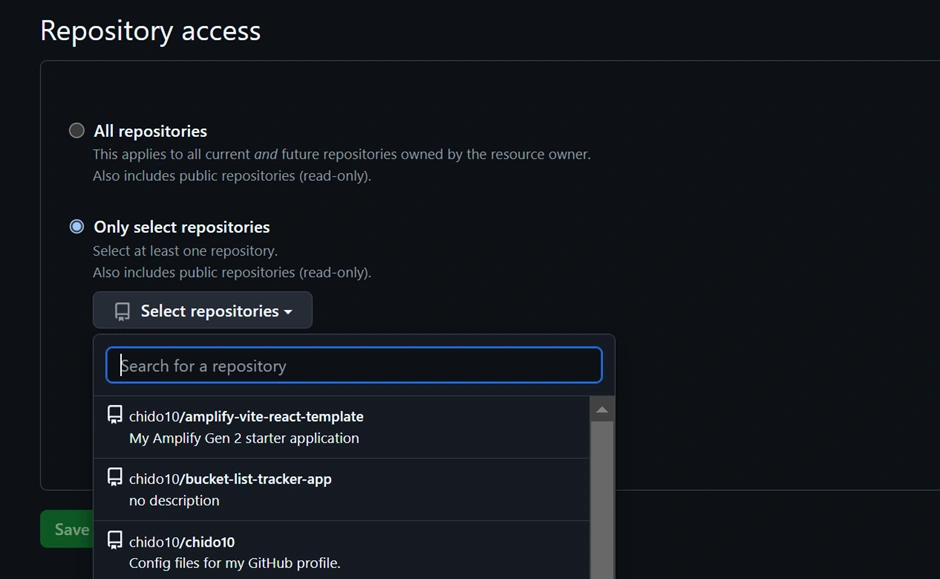This screenshot has width=940, height=579.
Task: Click 'Config files for my GitHub profile' description
Action: click(x=235, y=563)
